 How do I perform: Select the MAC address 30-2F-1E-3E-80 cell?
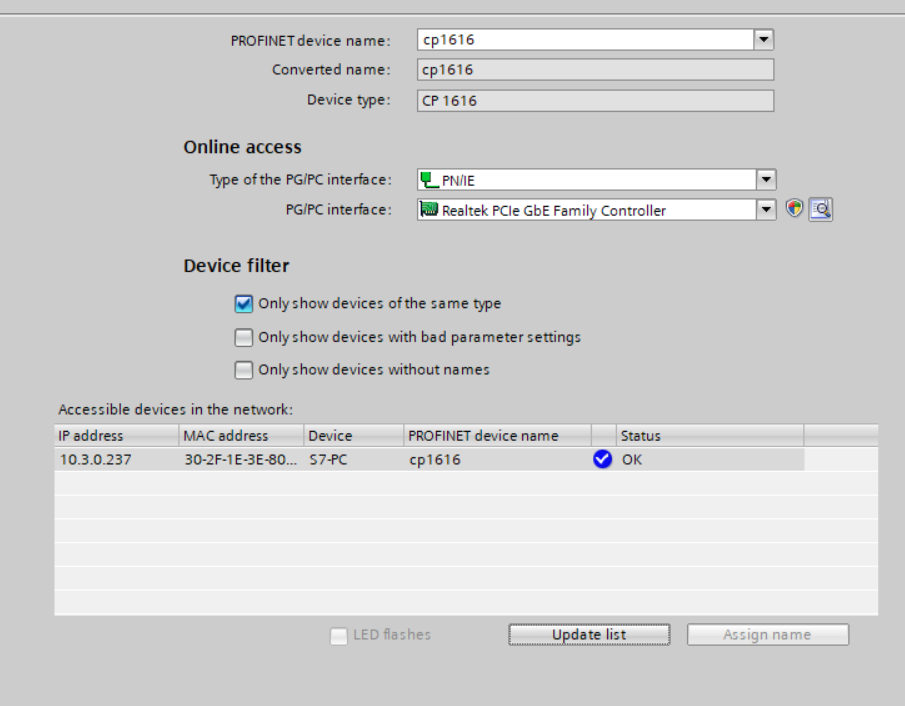coord(241,460)
